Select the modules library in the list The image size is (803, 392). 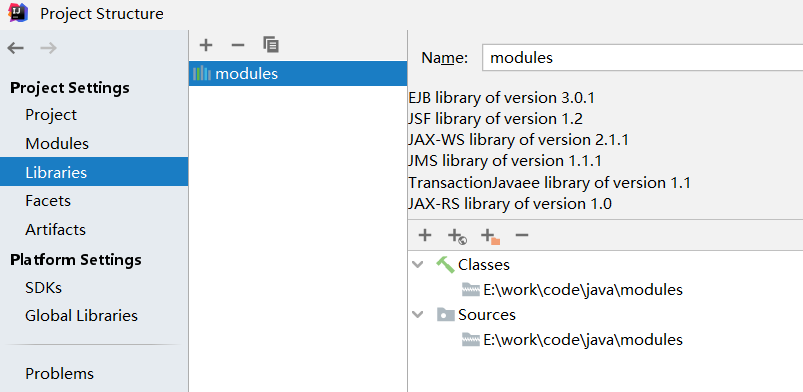click(x=298, y=74)
